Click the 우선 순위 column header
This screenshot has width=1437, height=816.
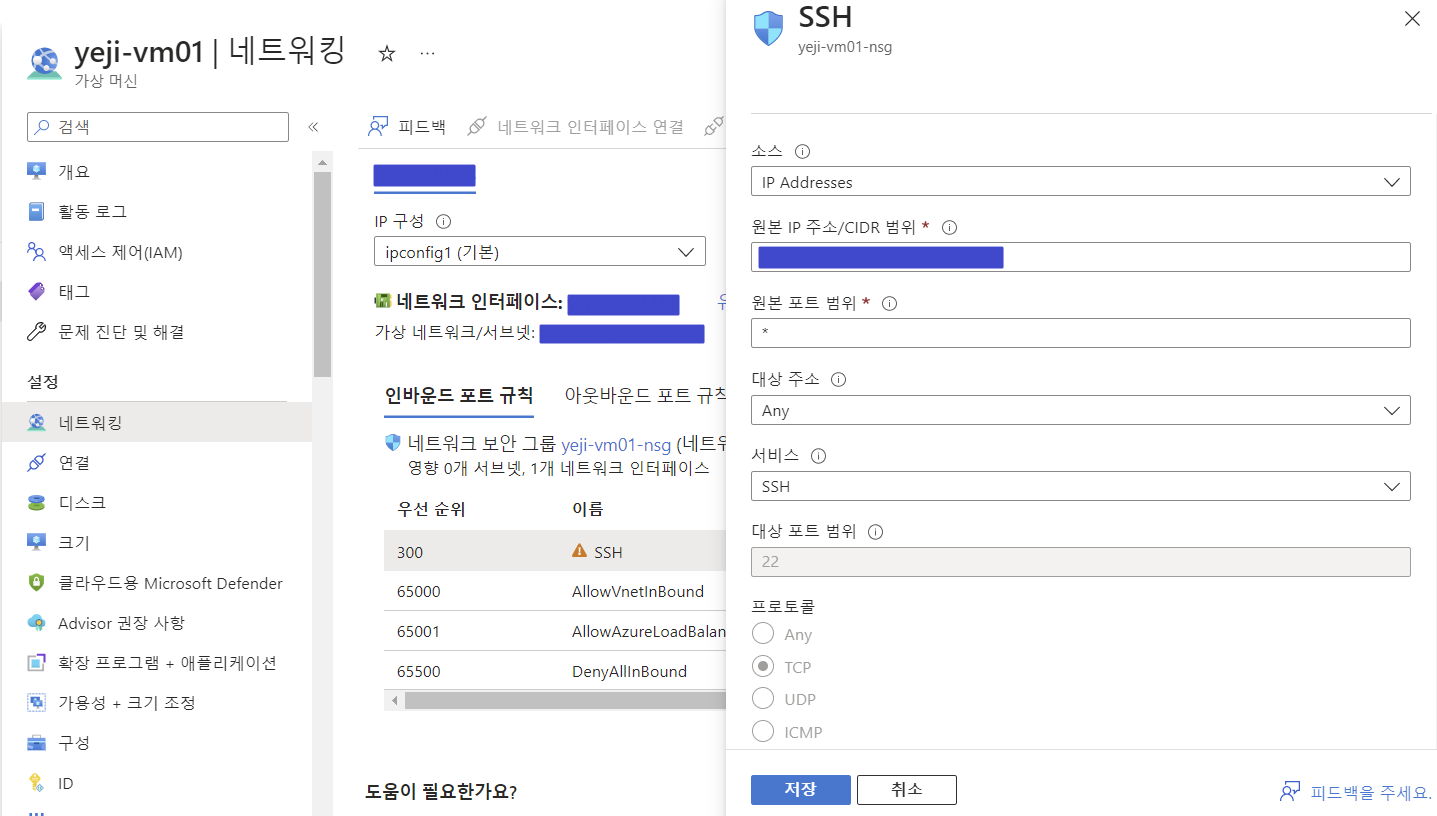tap(431, 510)
